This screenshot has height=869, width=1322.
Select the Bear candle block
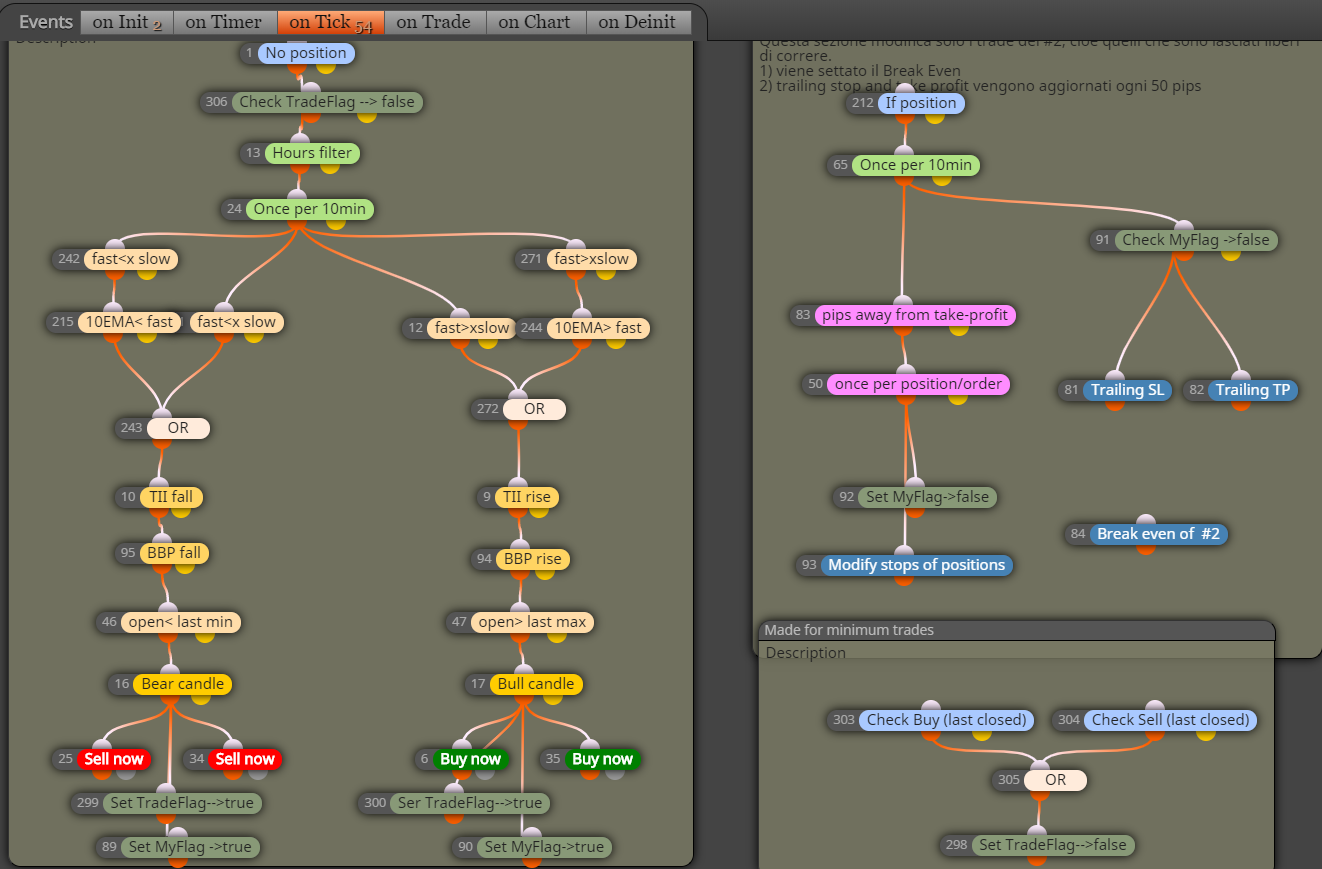pos(182,684)
